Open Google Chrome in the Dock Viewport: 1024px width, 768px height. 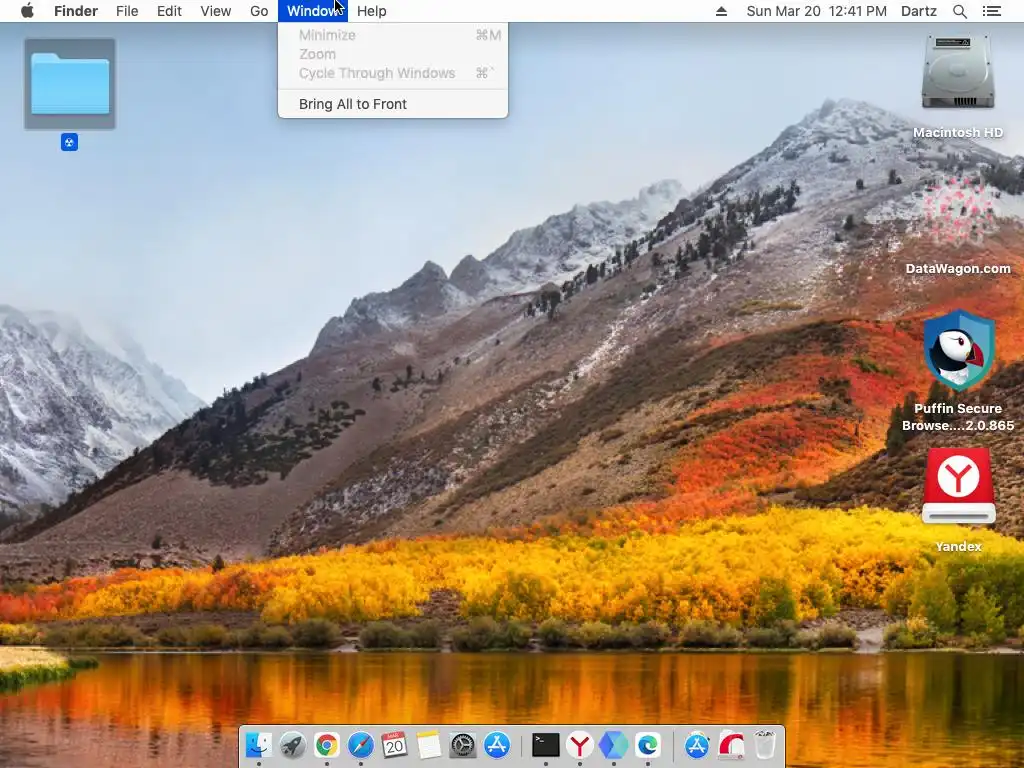tap(327, 744)
